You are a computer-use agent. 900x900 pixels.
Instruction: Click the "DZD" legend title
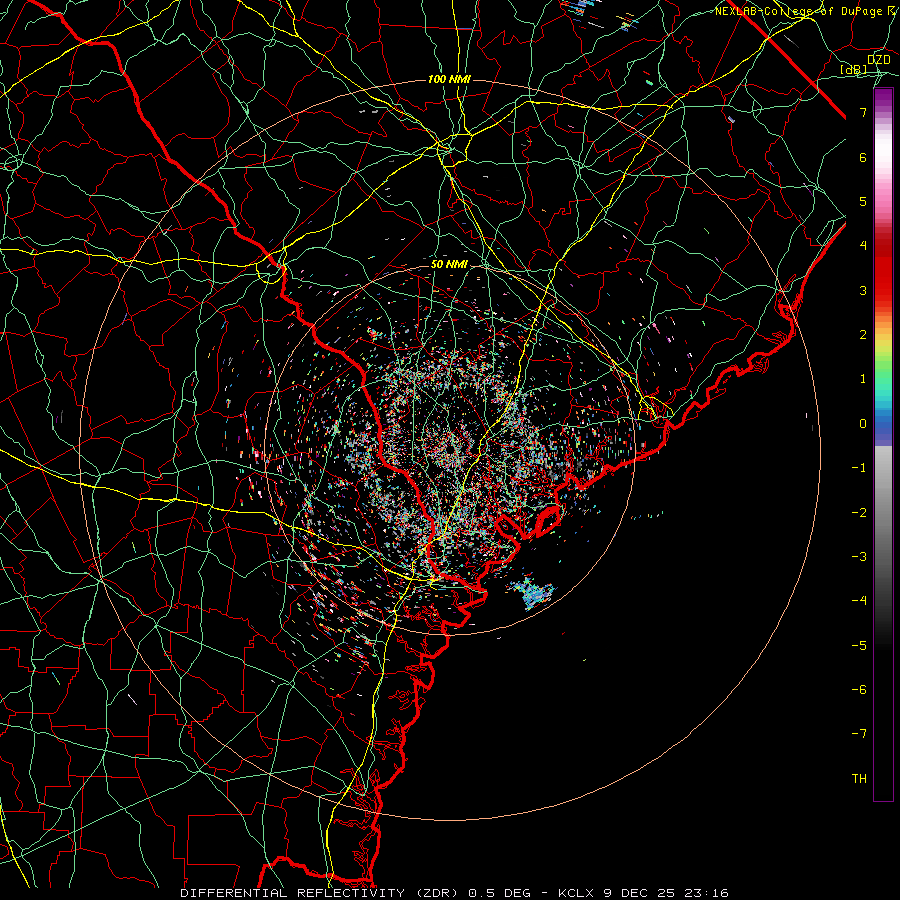[x=878, y=60]
